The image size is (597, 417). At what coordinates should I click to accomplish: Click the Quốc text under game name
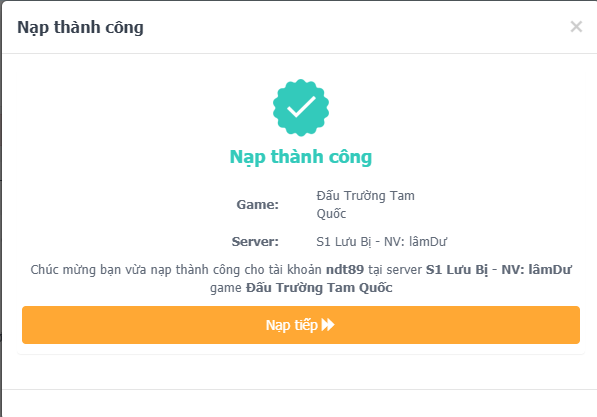pyautogui.click(x=331, y=214)
